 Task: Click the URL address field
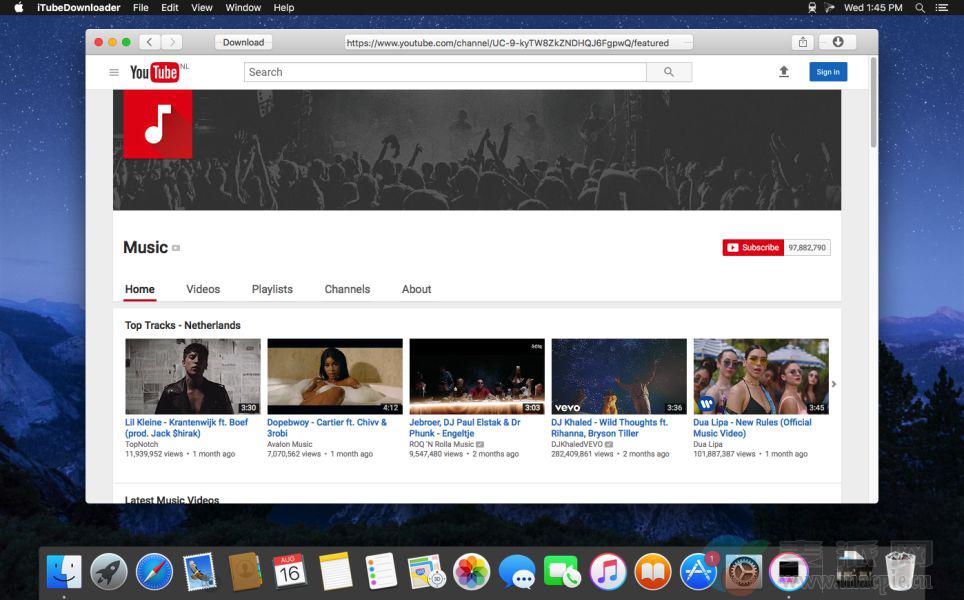[518, 43]
